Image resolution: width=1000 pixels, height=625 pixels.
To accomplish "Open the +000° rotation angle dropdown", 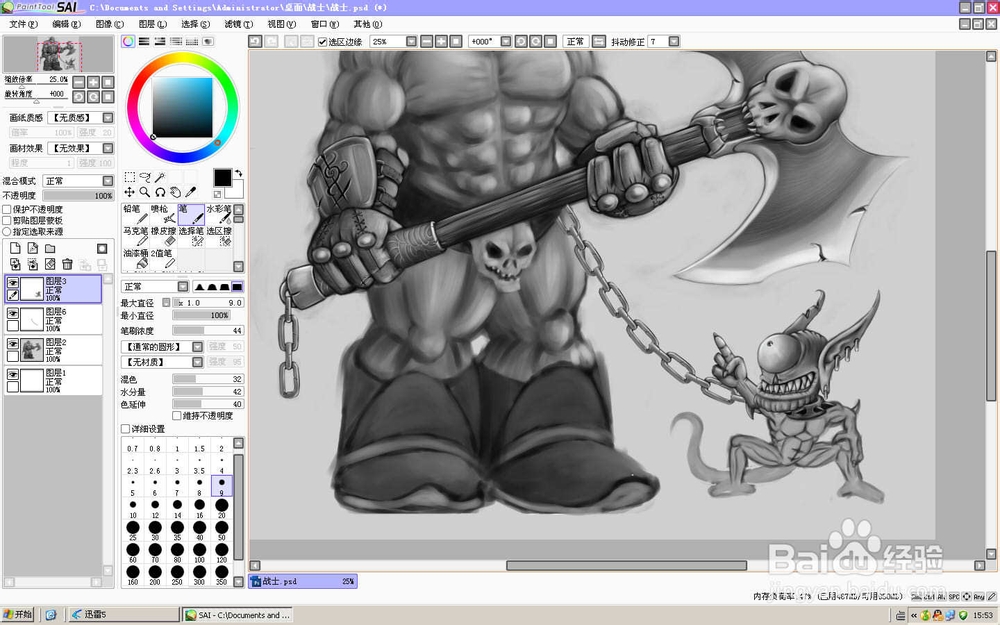I will [x=506, y=41].
